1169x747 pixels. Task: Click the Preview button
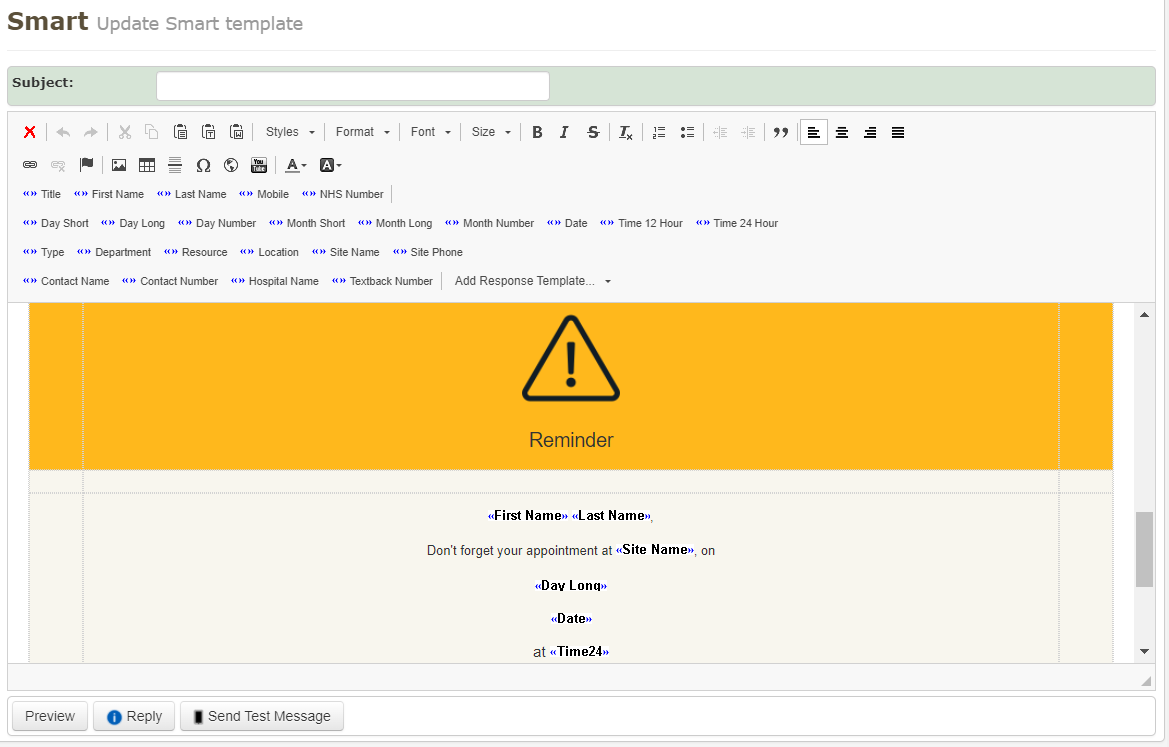click(x=50, y=716)
